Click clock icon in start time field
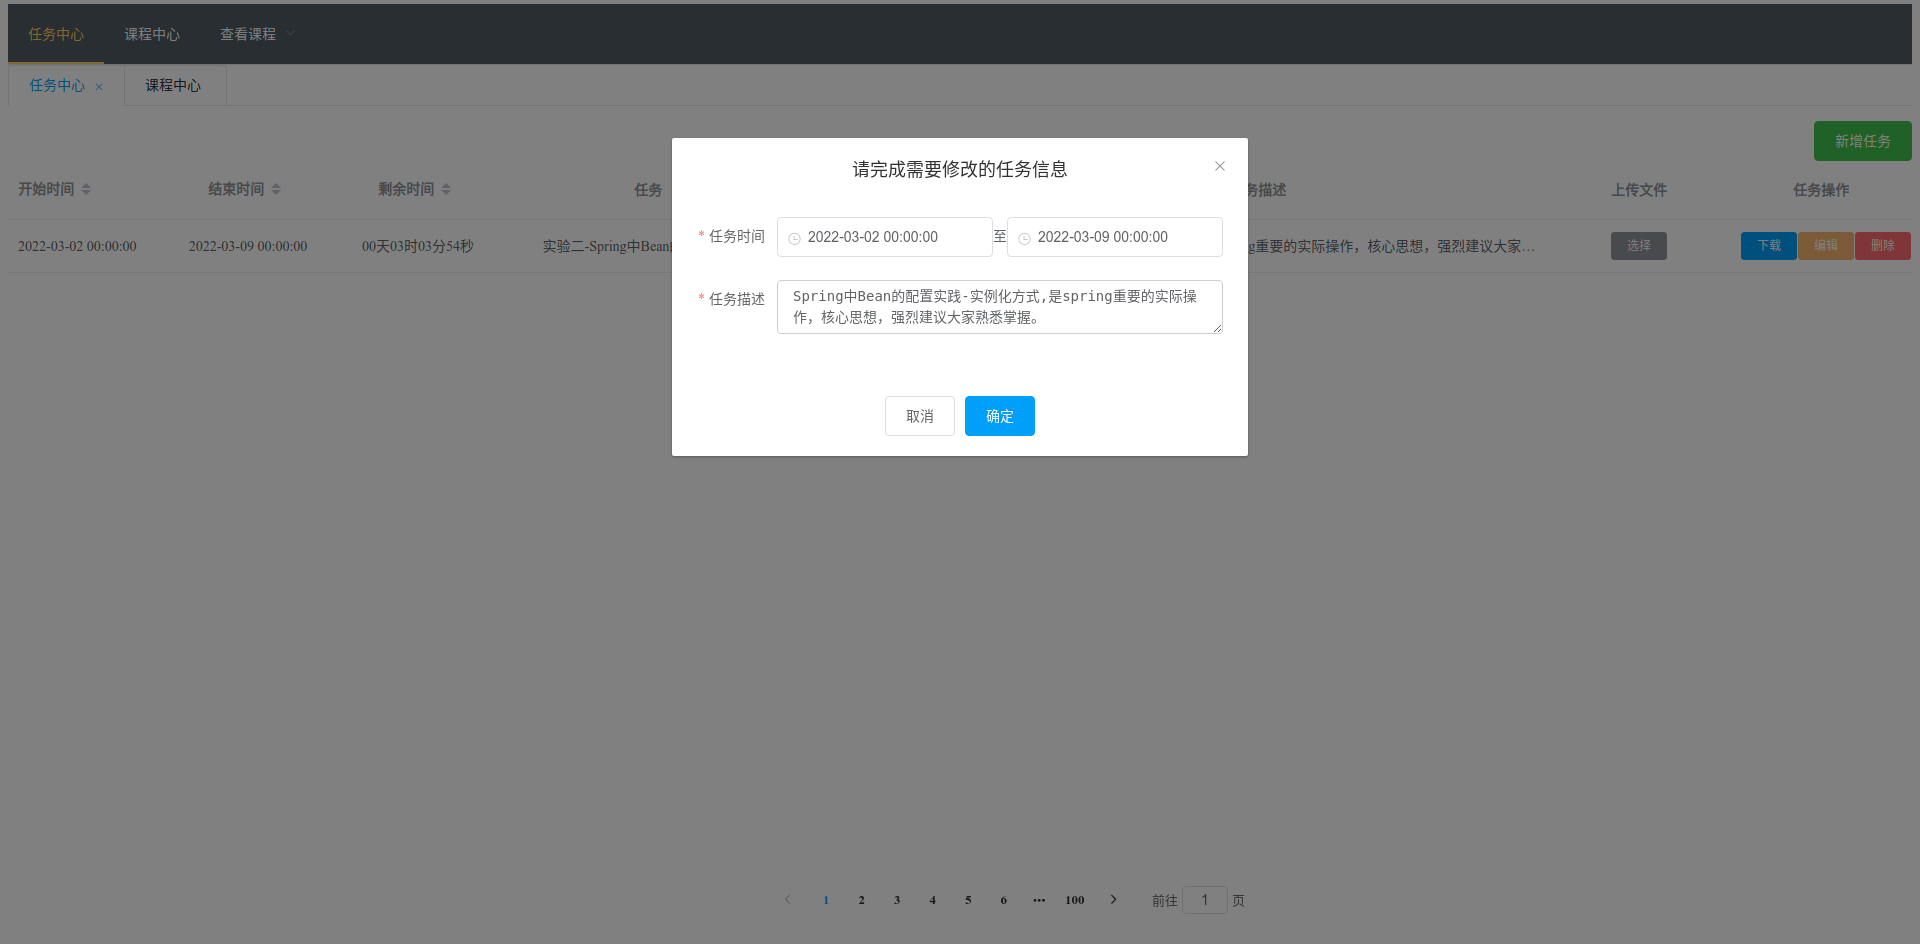Viewport: 1920px width, 944px height. coord(795,238)
